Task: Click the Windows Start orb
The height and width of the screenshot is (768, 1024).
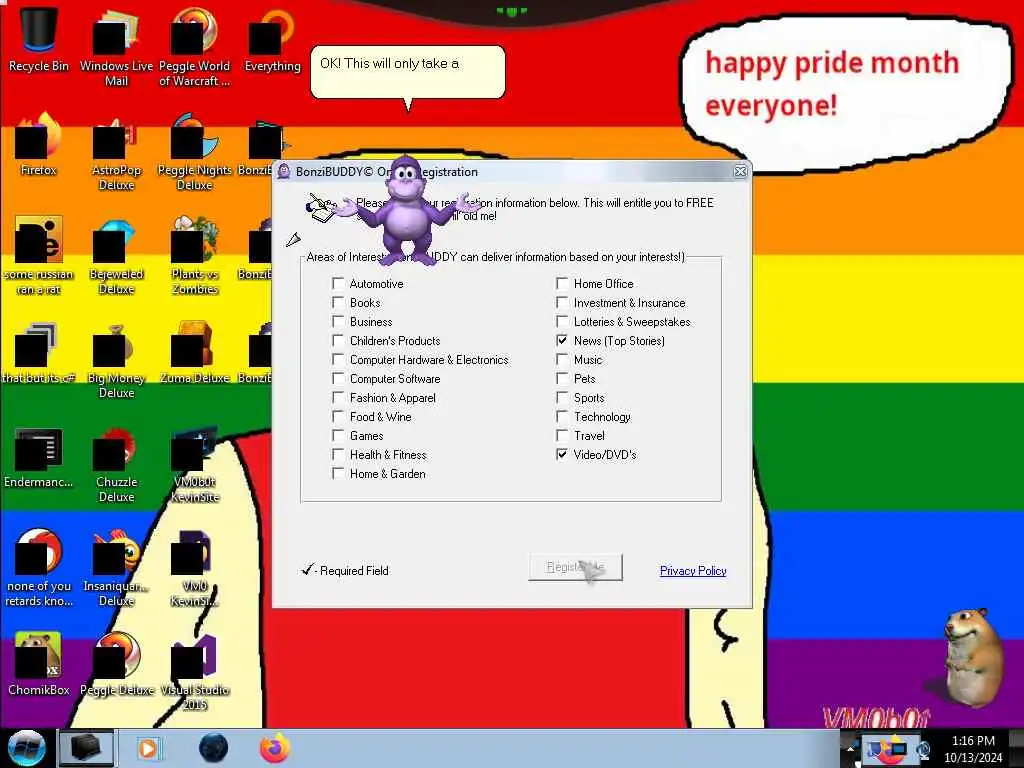Action: [26, 748]
